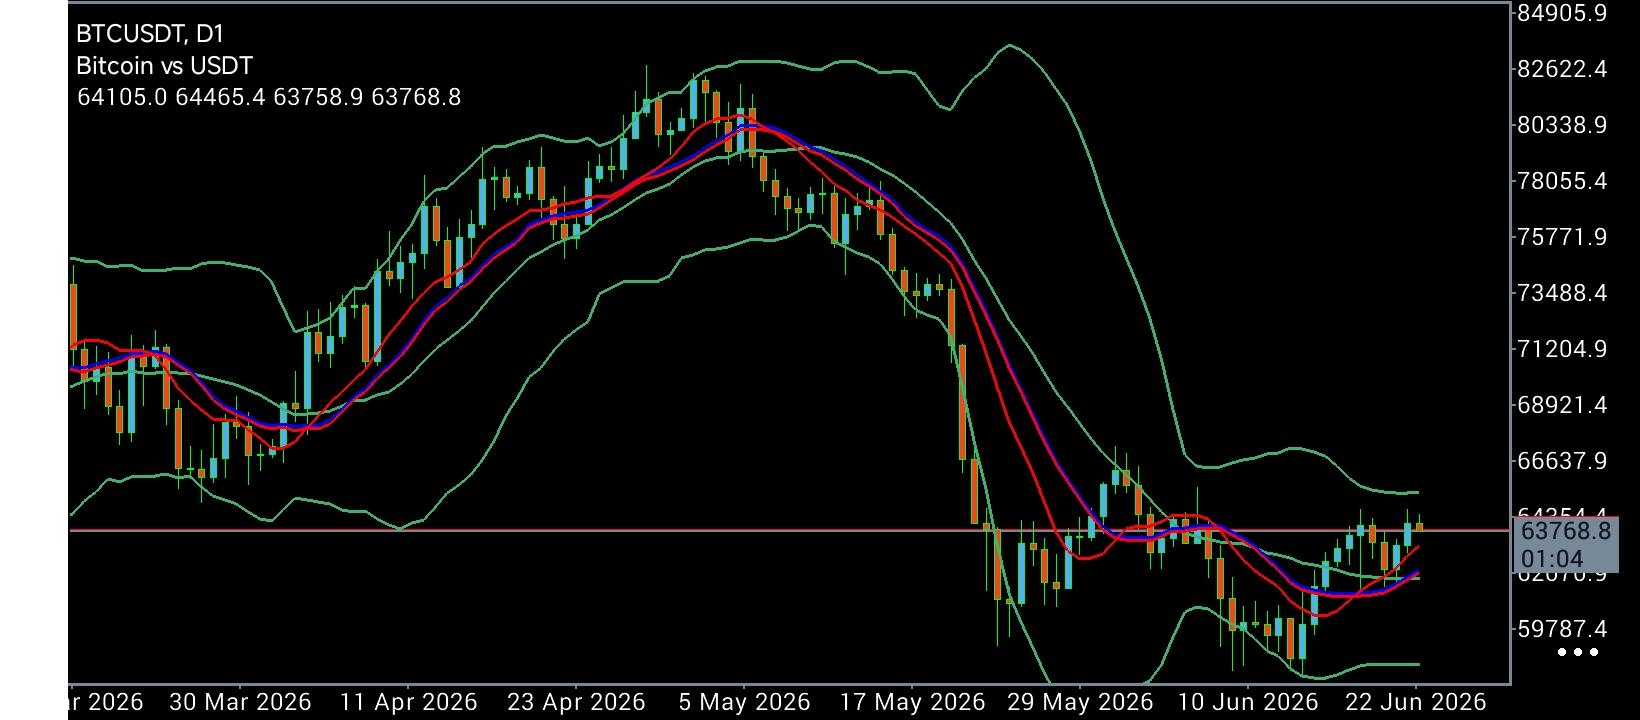
Task: Click the 22 Jun 2026 date label
Action: tap(1416, 702)
